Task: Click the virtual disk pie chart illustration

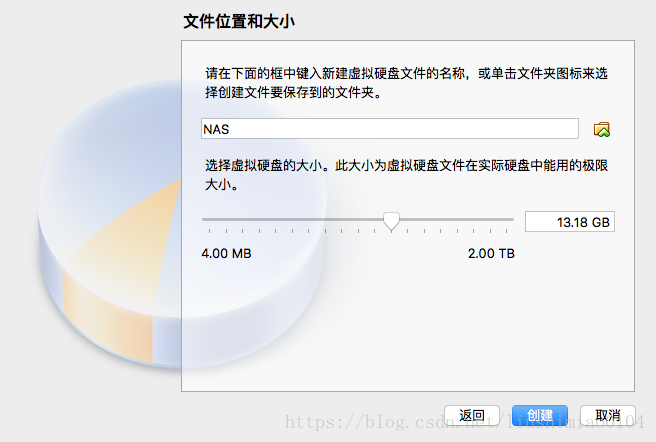Action: [x=182, y=224]
